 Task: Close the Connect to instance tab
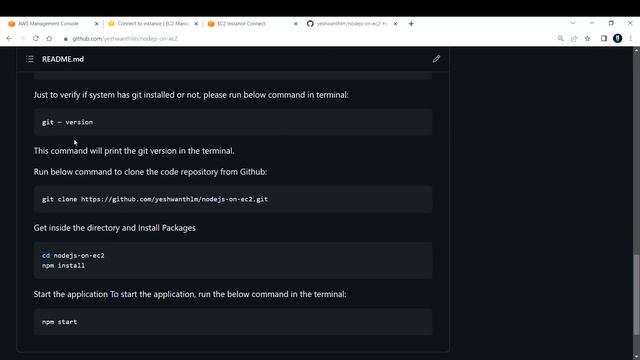click(x=196, y=24)
